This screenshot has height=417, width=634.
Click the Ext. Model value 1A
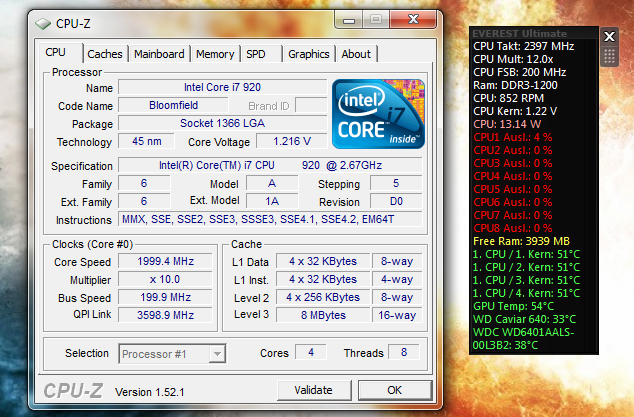272,201
